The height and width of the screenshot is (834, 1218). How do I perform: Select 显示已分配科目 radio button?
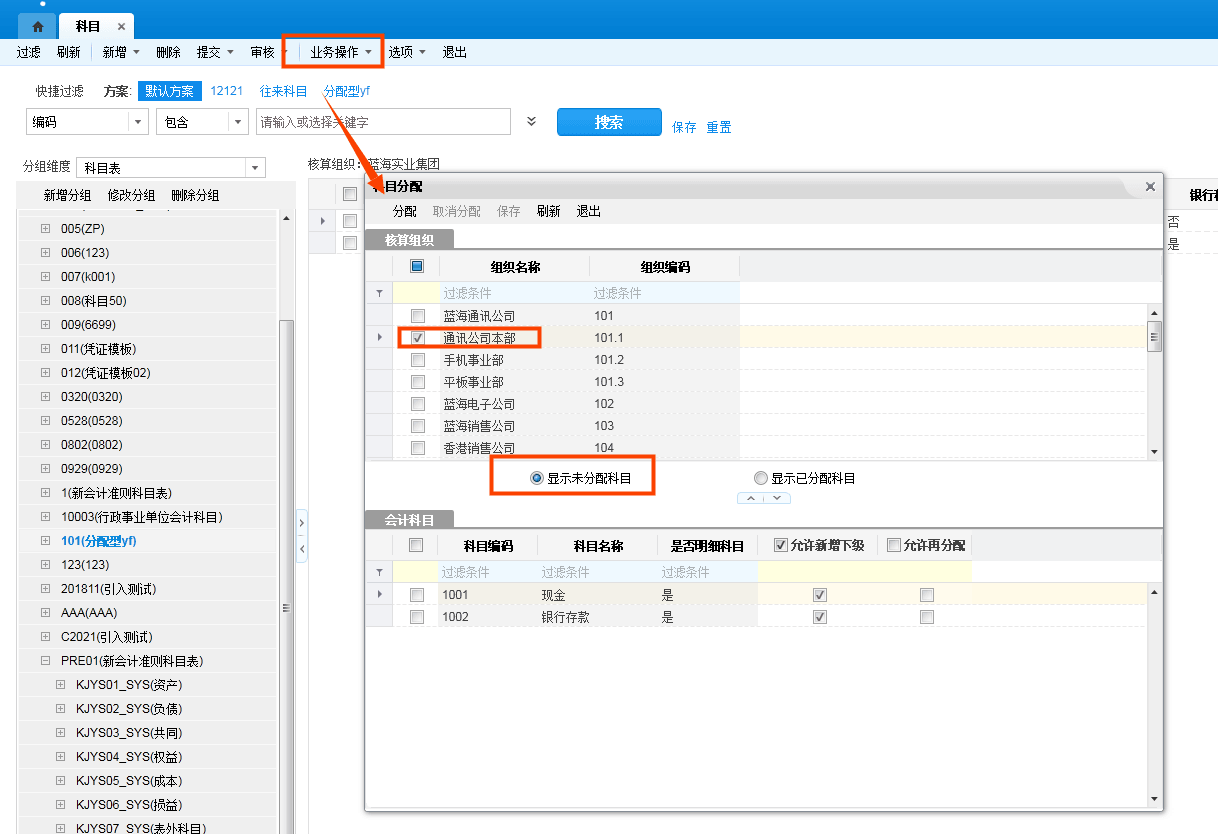[x=761, y=478]
